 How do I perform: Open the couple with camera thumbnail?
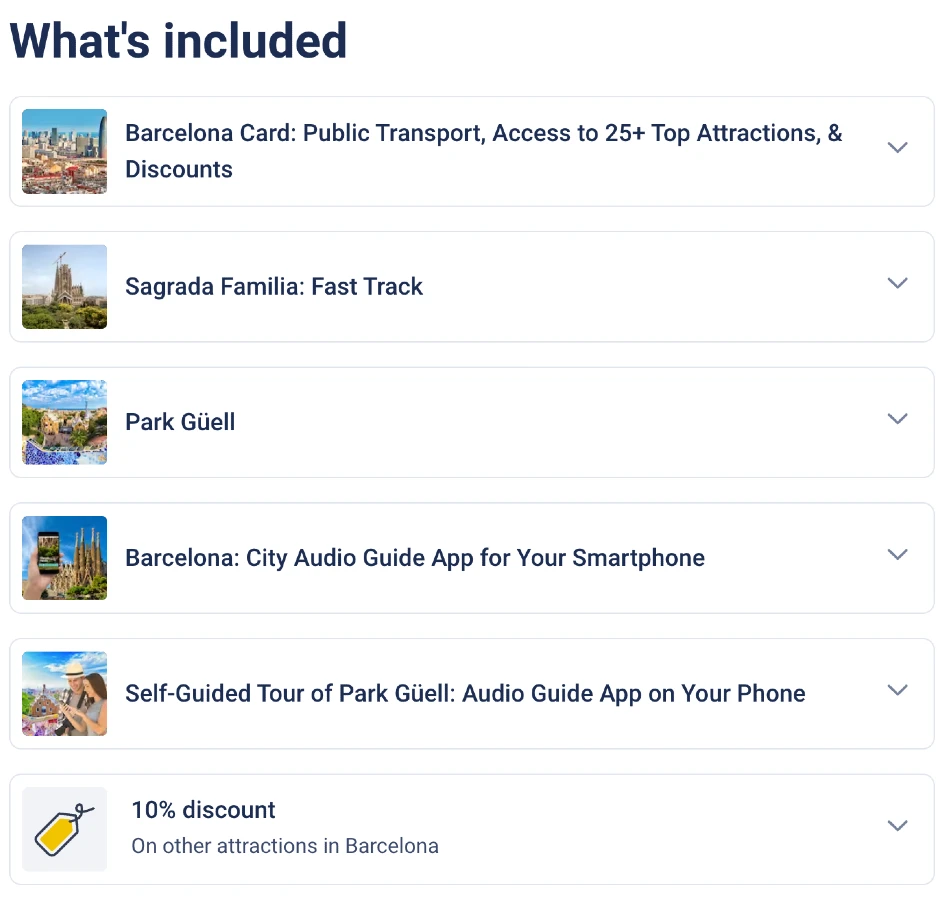[64, 694]
